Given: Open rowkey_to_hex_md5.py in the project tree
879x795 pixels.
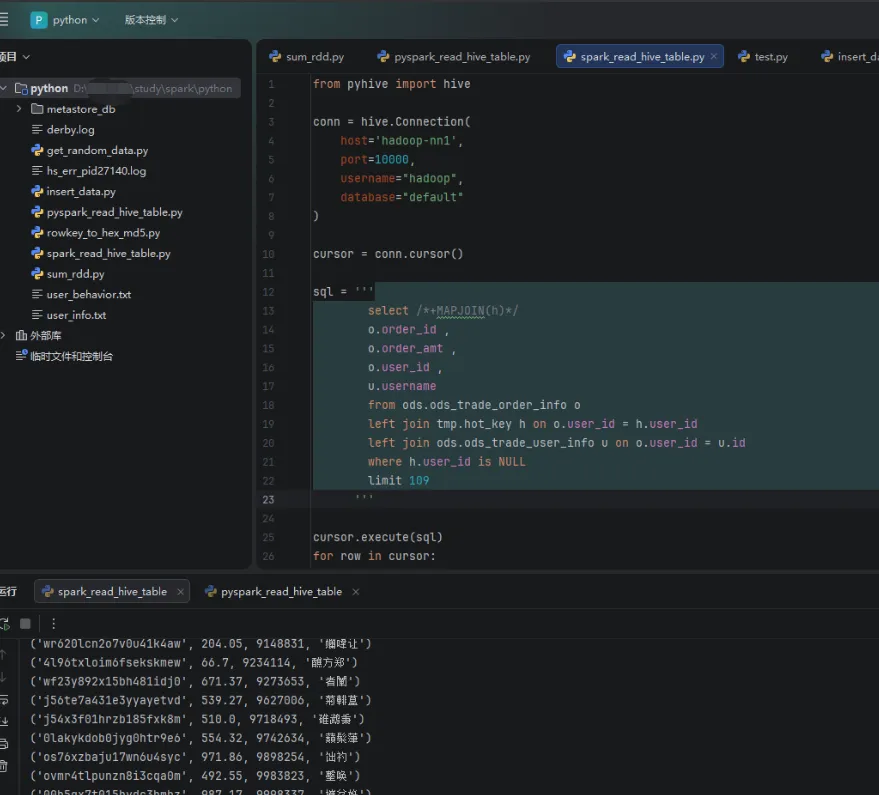Looking at the screenshot, I should [x=103, y=233].
